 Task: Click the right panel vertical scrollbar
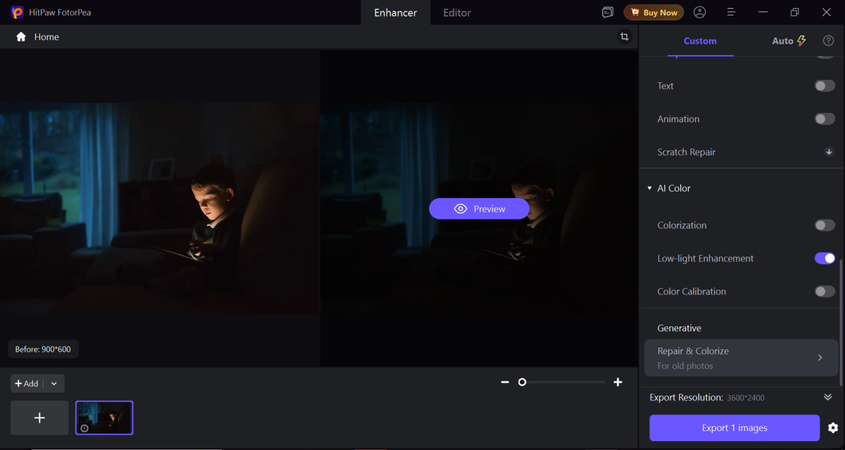pos(841,322)
